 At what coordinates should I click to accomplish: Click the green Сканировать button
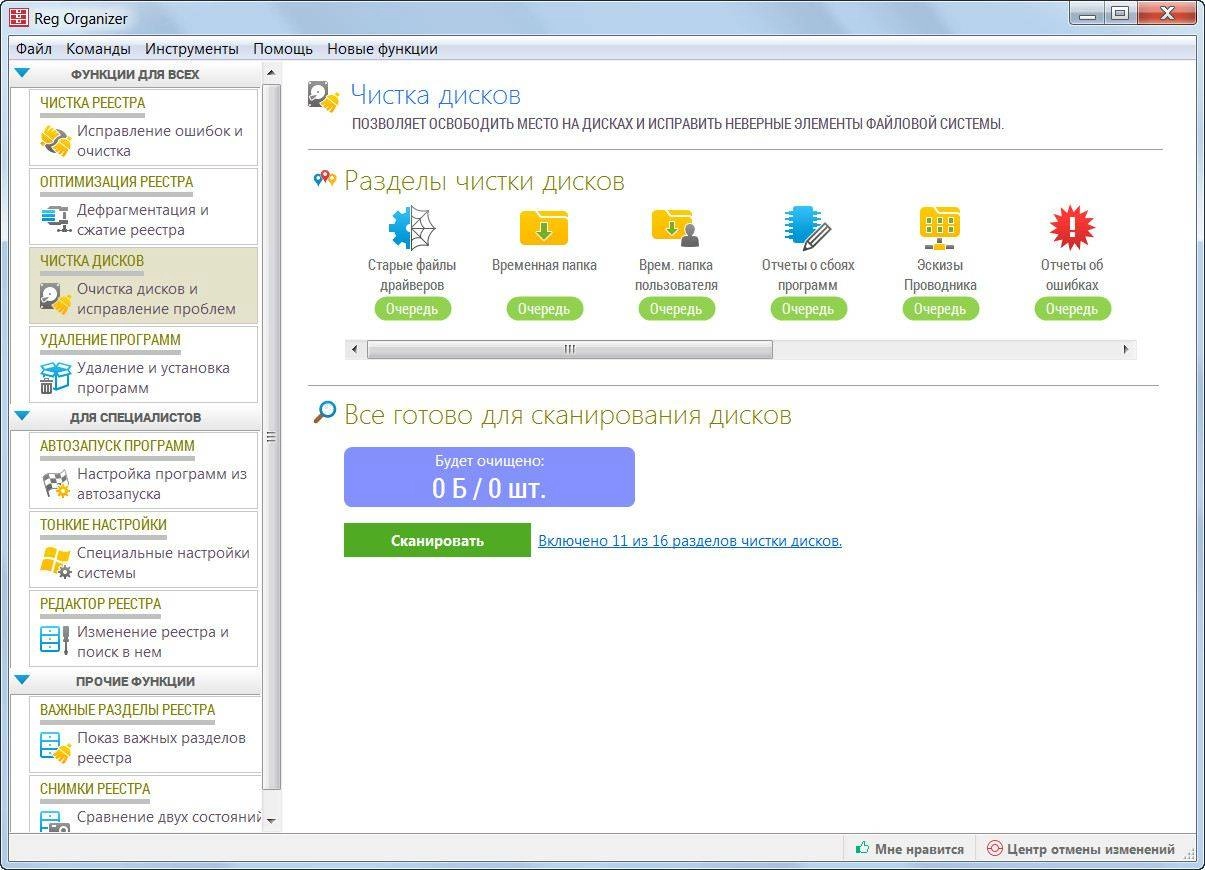click(437, 540)
